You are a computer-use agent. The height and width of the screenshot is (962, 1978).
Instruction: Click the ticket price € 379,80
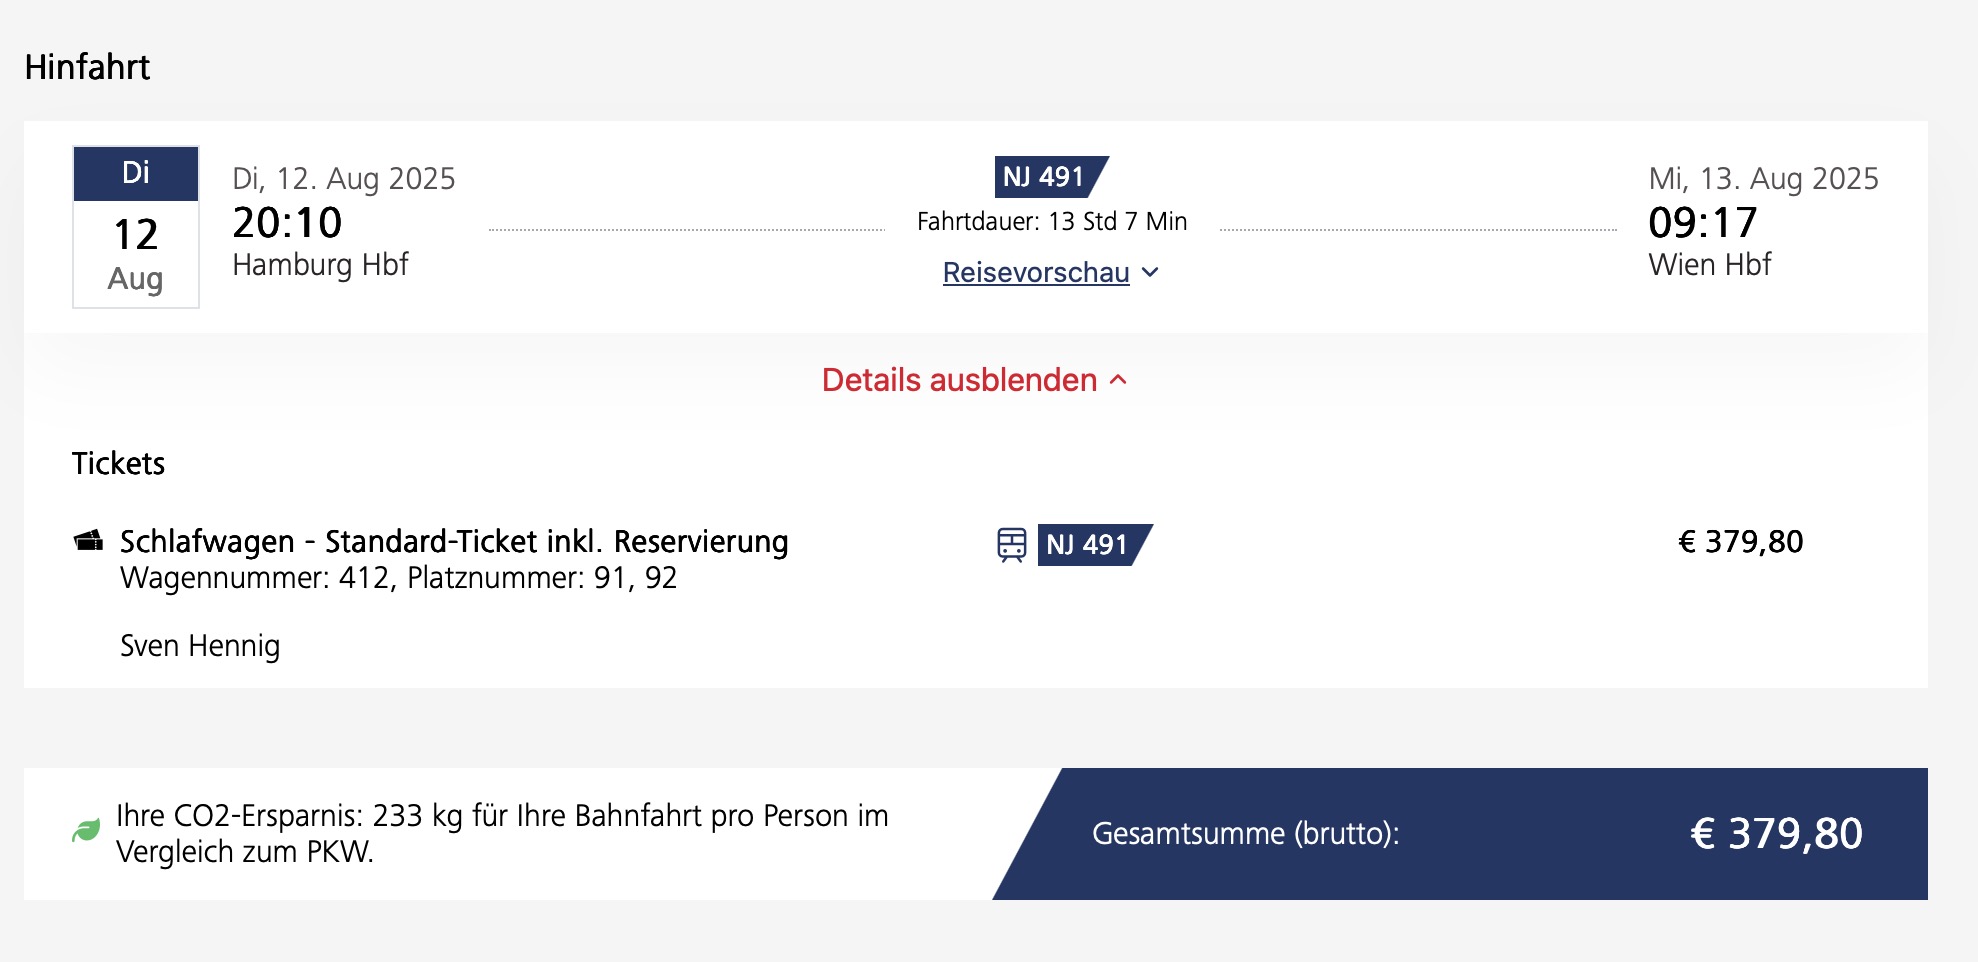click(x=1740, y=542)
